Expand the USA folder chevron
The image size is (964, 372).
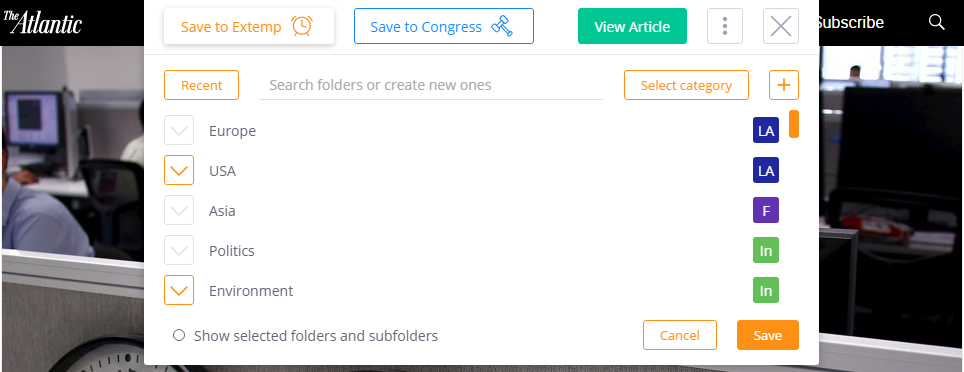tap(179, 170)
